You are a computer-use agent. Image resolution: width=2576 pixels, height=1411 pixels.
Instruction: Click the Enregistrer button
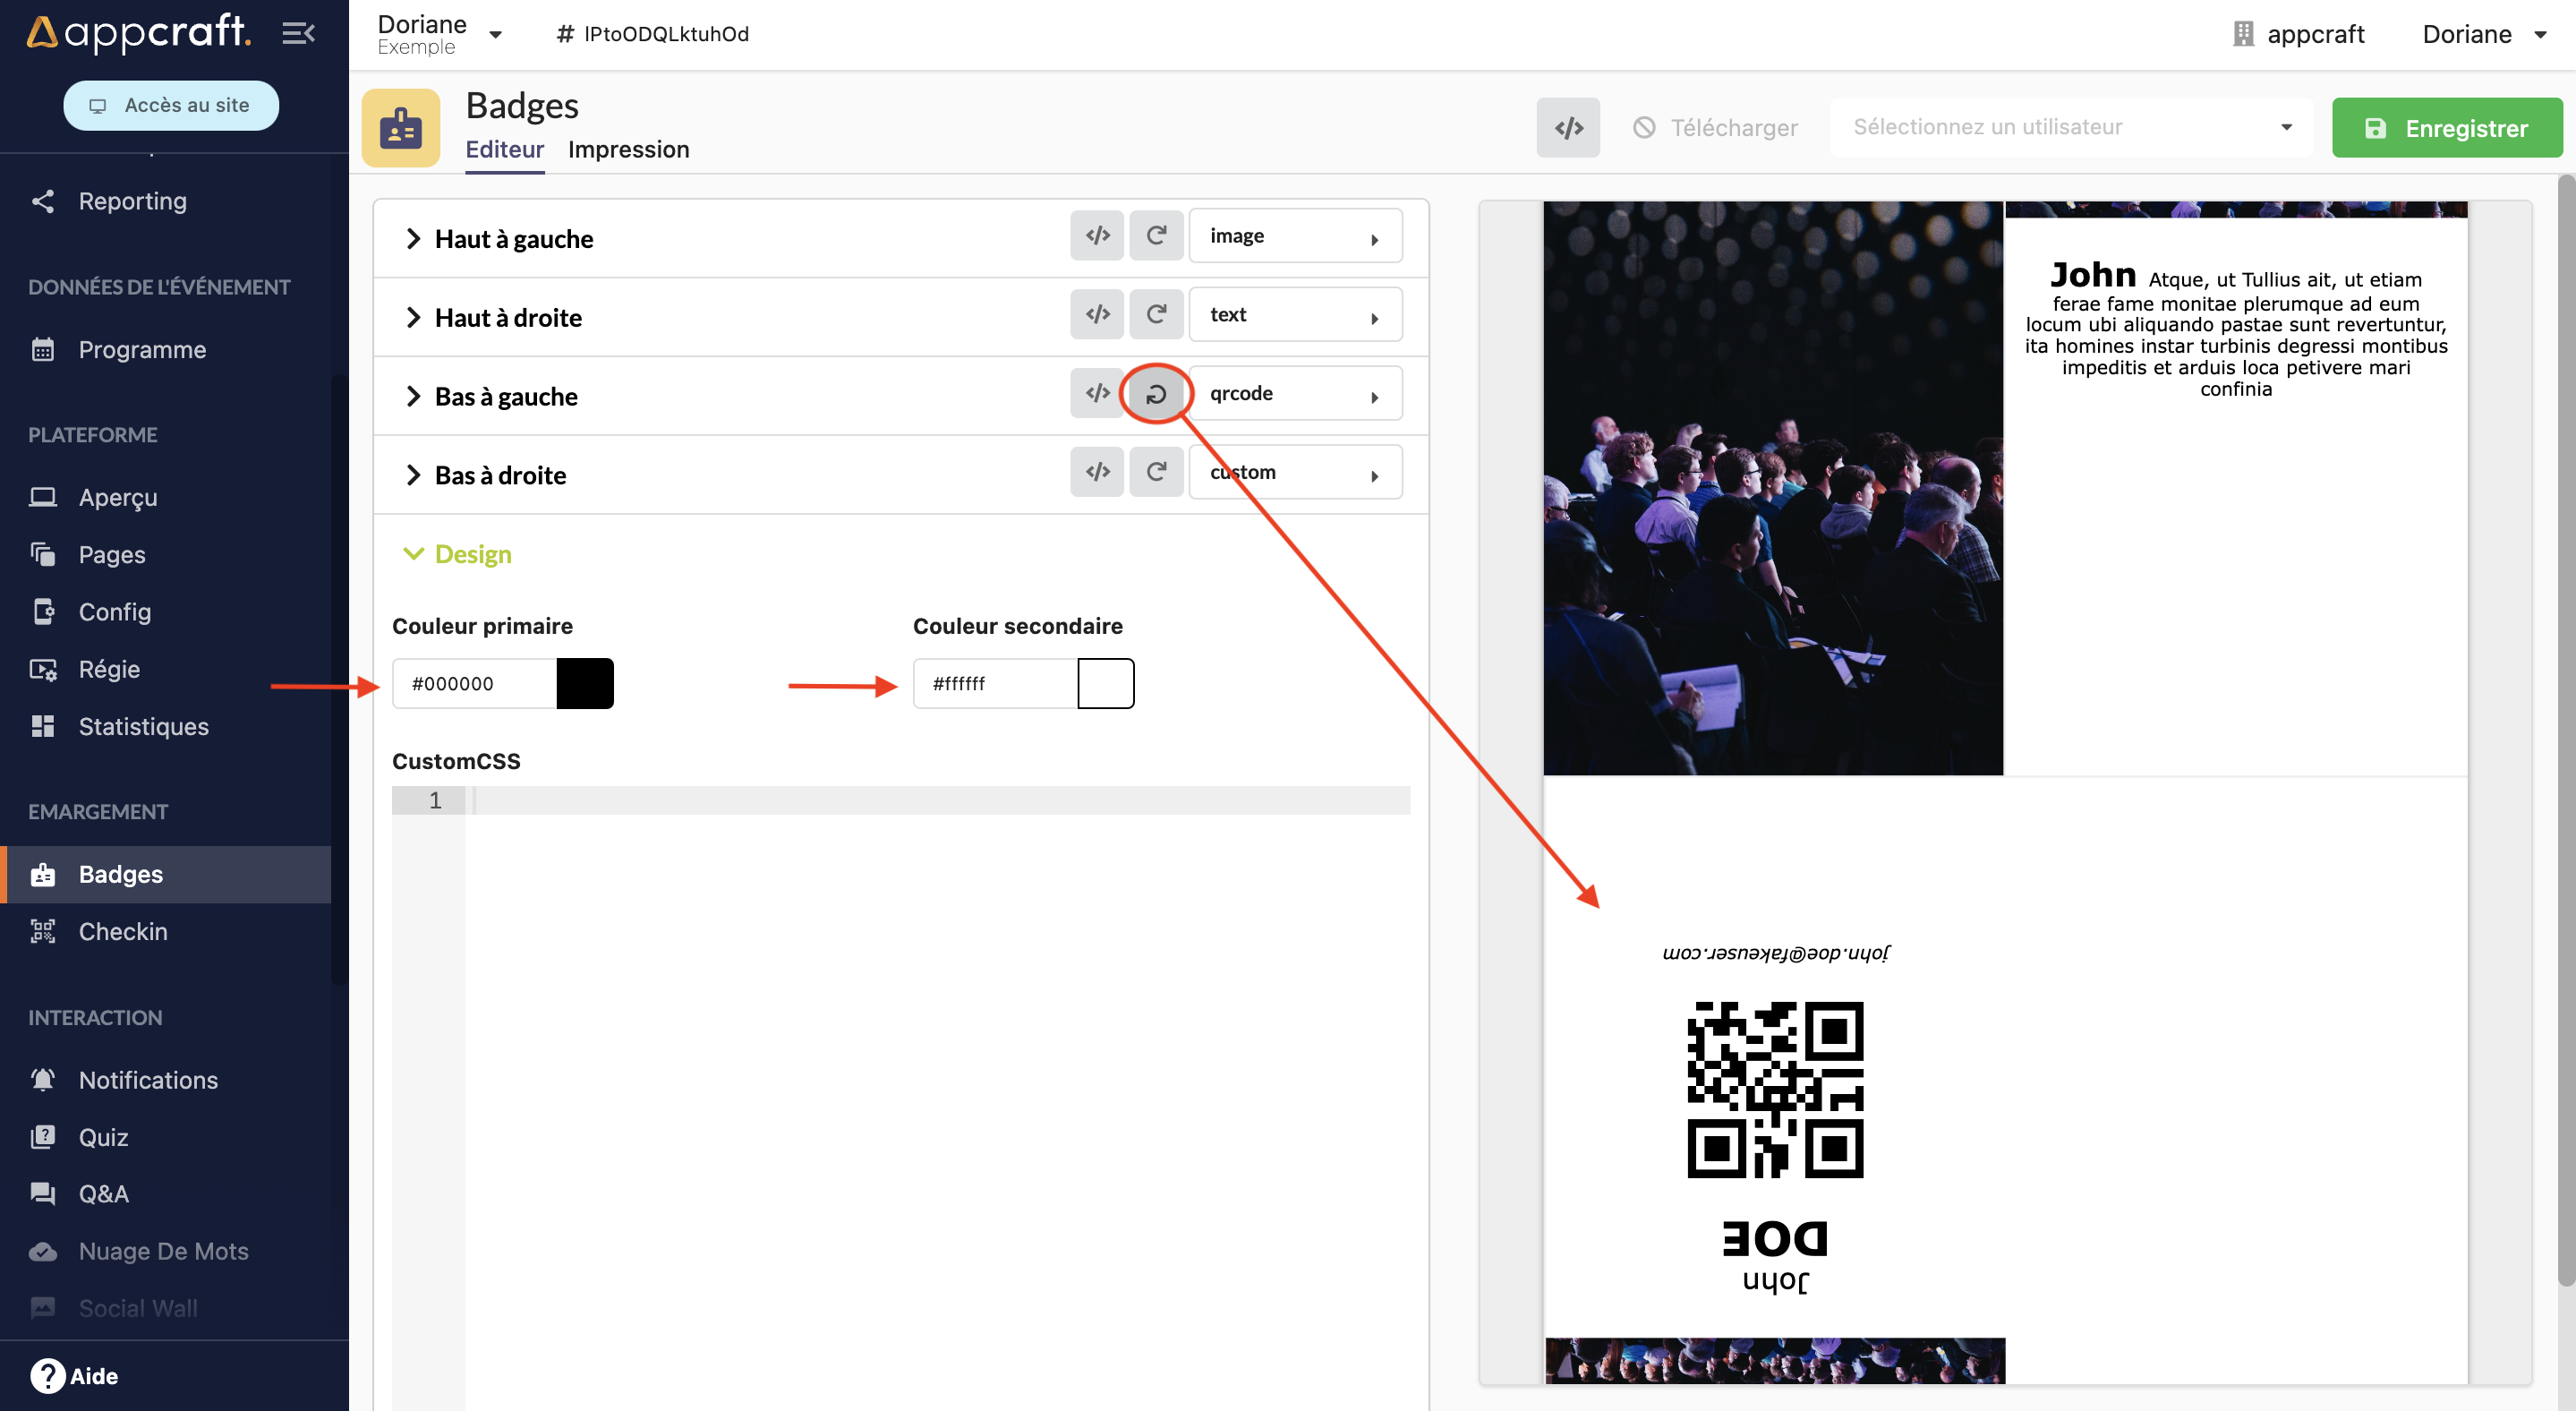coord(2445,127)
